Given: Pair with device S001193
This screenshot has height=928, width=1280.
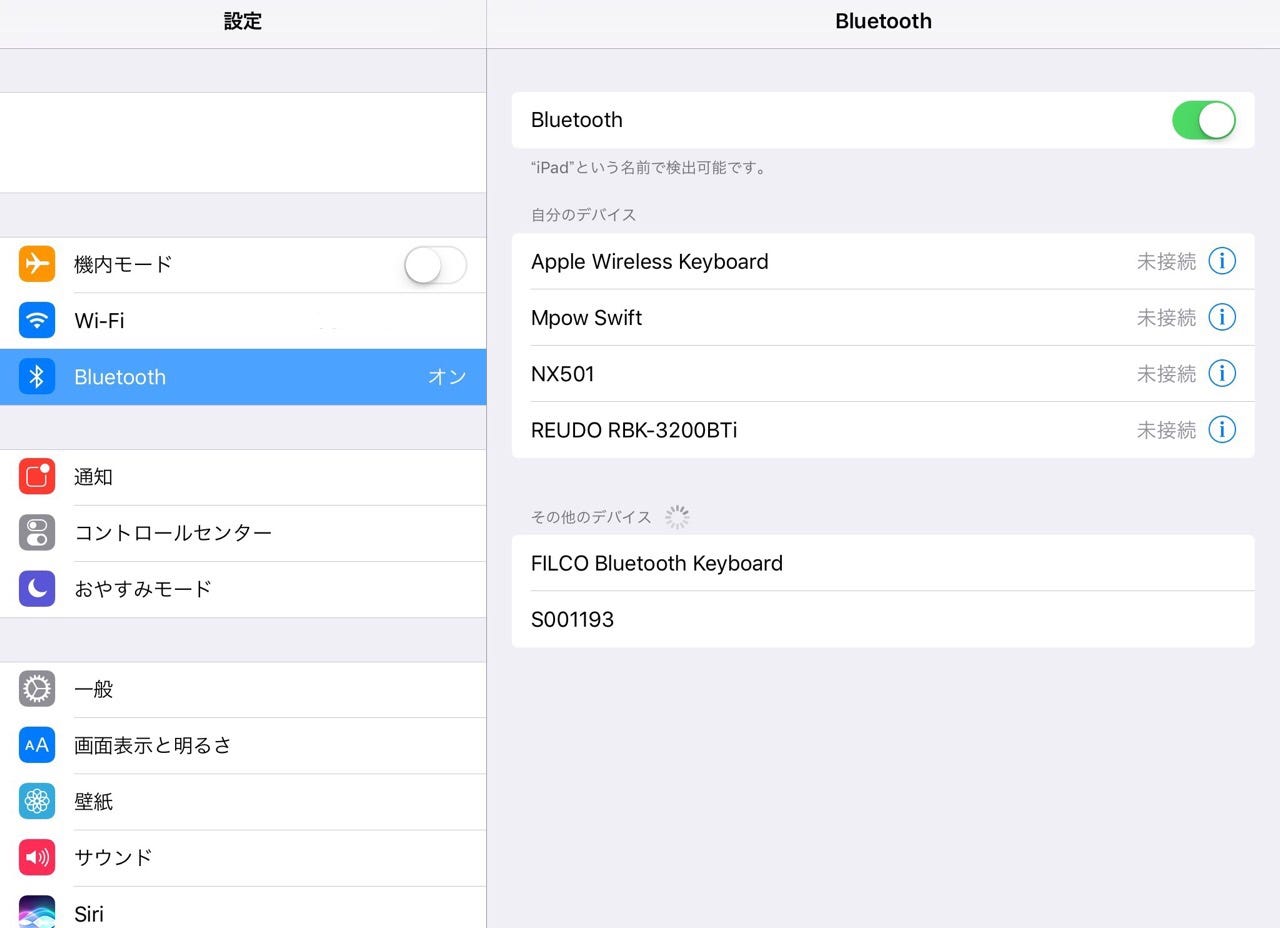Looking at the screenshot, I should click(883, 619).
